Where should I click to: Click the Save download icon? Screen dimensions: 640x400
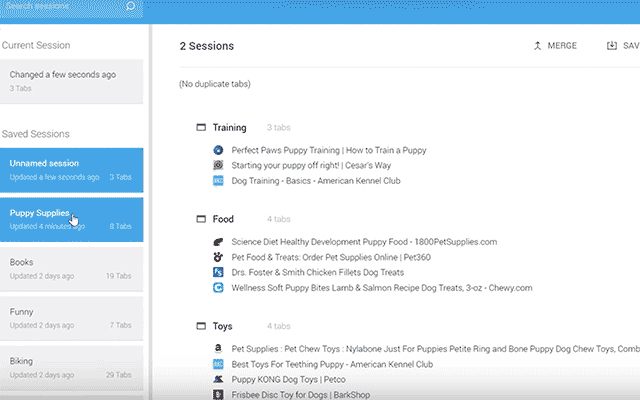(611, 46)
